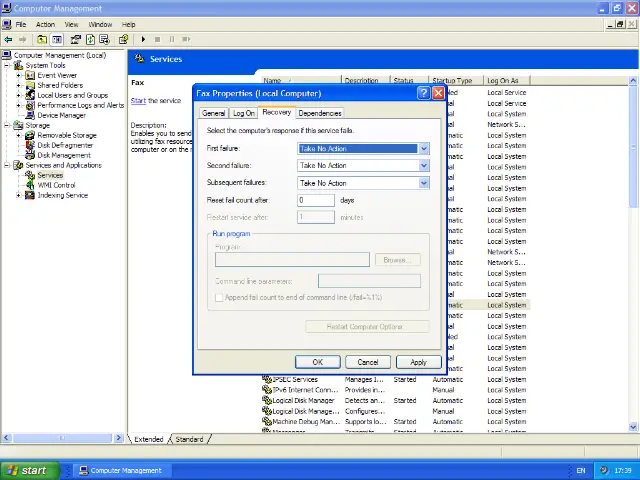Viewport: 640px width, 480px height.
Task: Open the Second failure dropdown
Action: tap(424, 166)
